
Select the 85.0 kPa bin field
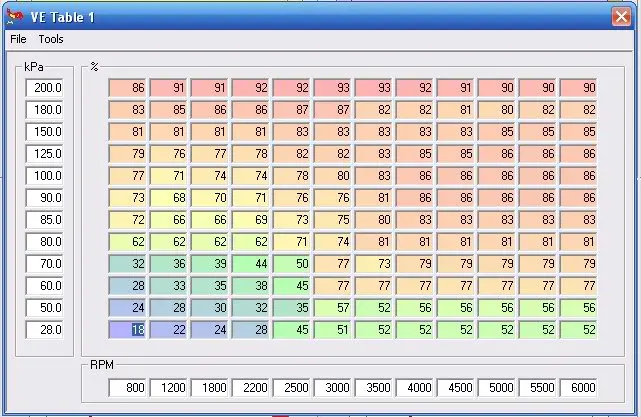[x=45, y=220]
